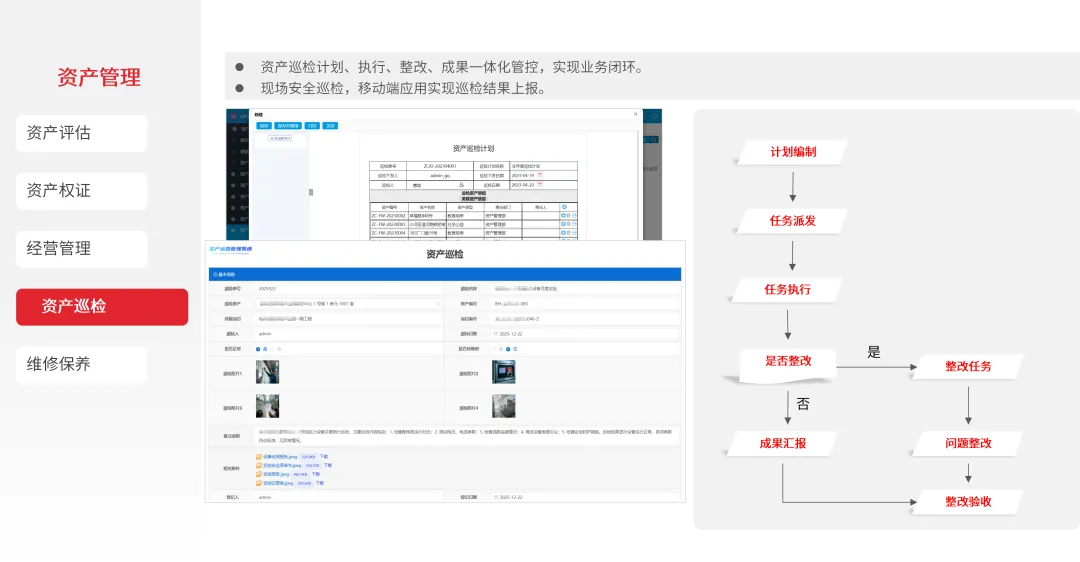This screenshot has width=1080, height=562.
Task: Open inspection photo 4 thumbnail
Action: [x=503, y=406]
